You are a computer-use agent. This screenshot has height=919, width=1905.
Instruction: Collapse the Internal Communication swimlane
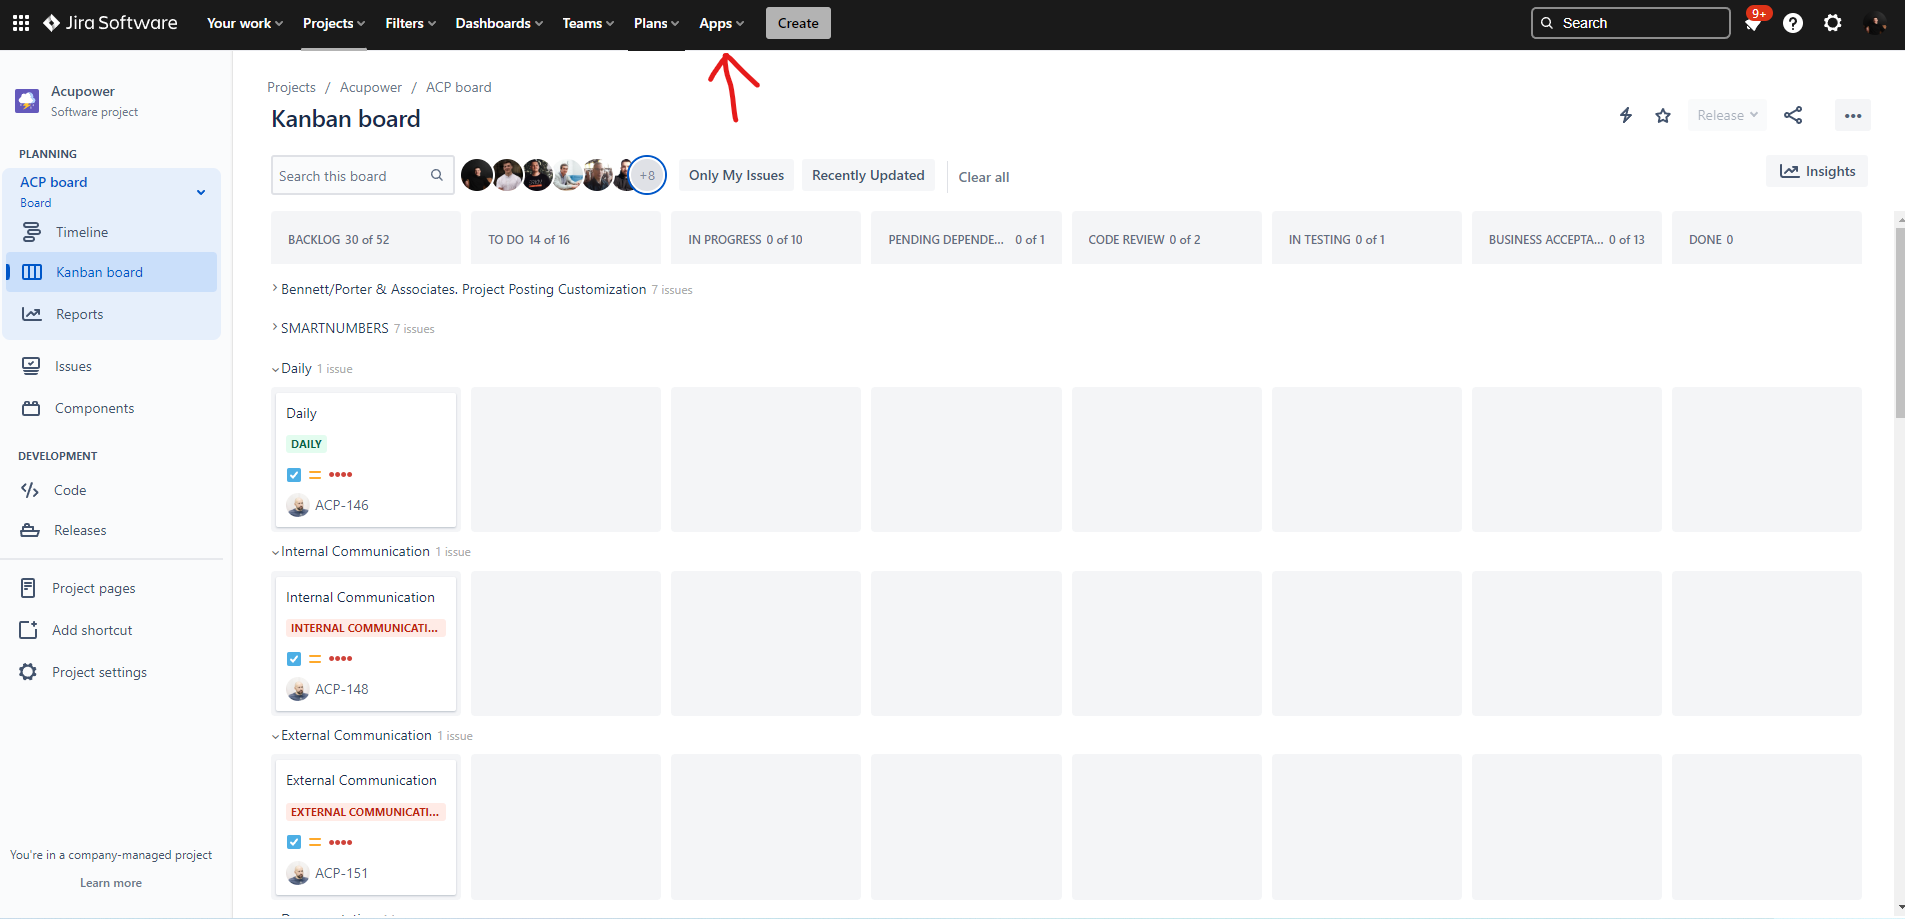point(275,552)
